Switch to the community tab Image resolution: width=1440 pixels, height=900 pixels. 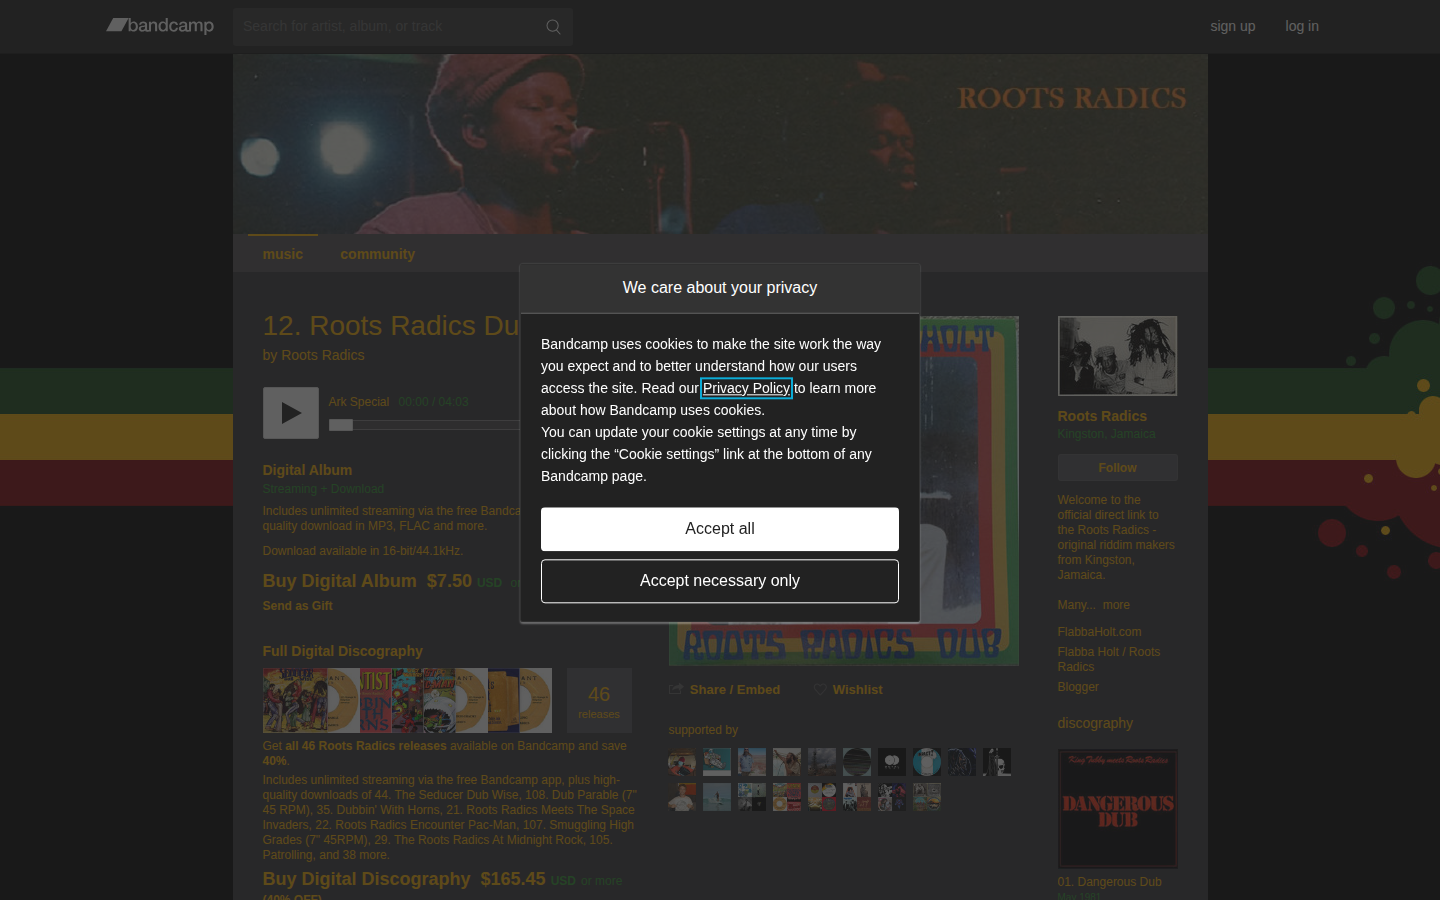coord(377,254)
